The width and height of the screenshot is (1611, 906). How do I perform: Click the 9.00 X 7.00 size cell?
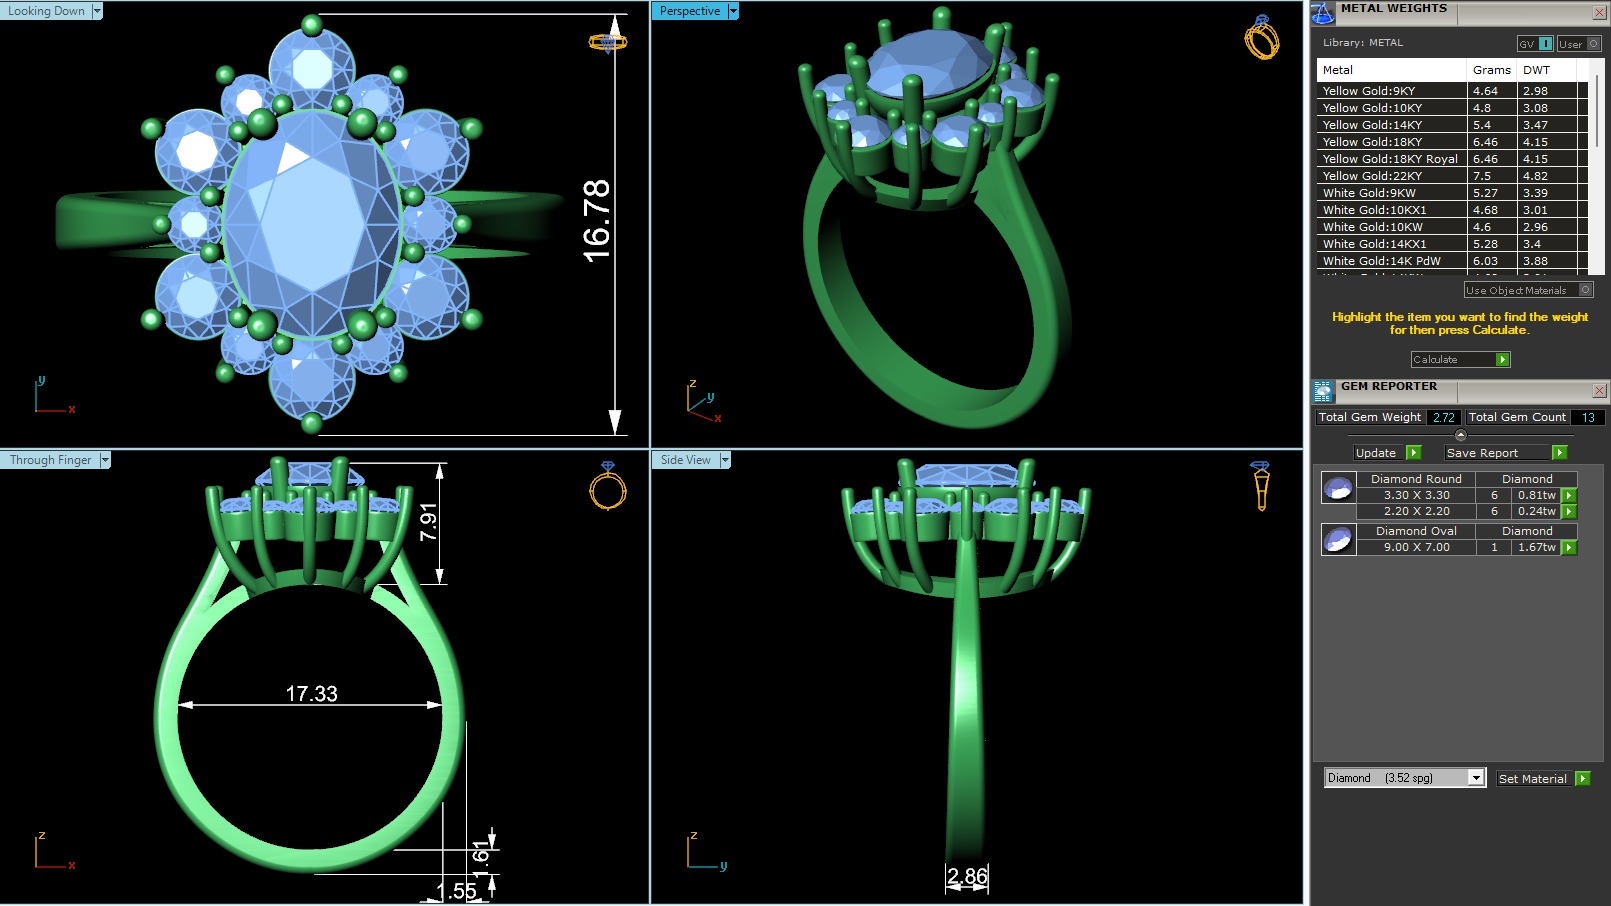pos(1416,547)
